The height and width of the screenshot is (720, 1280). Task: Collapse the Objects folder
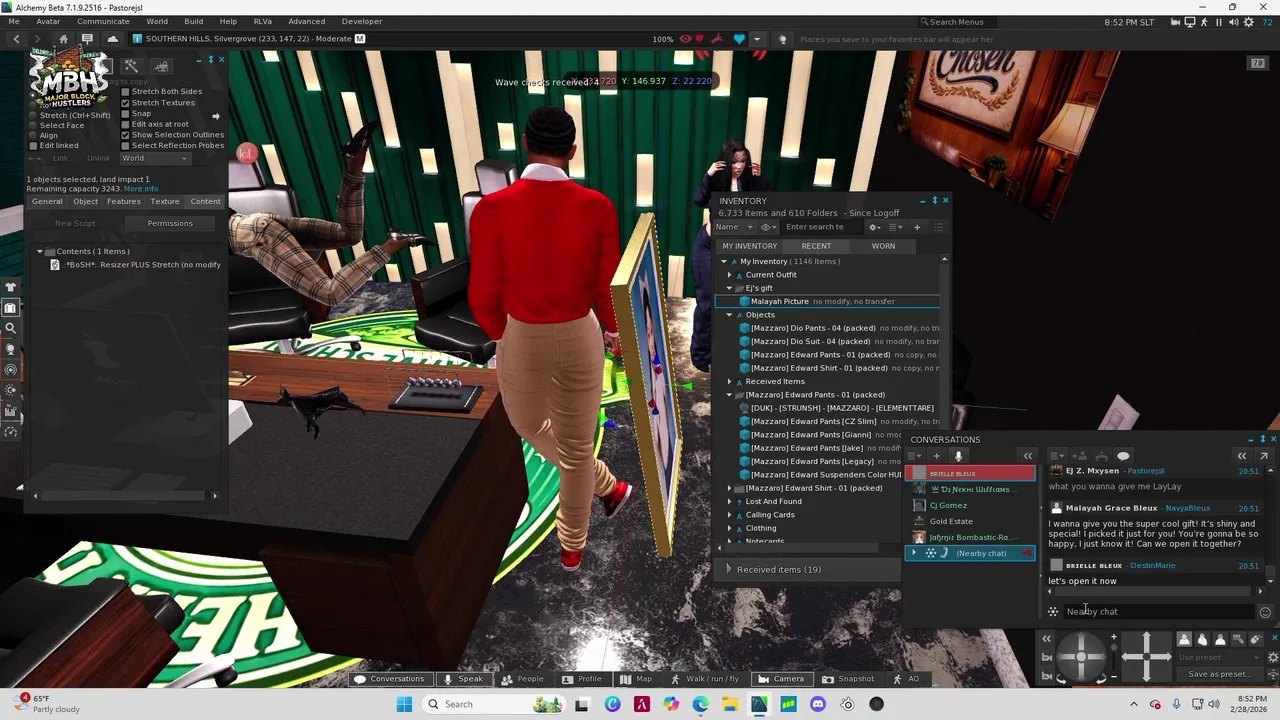[729, 315]
